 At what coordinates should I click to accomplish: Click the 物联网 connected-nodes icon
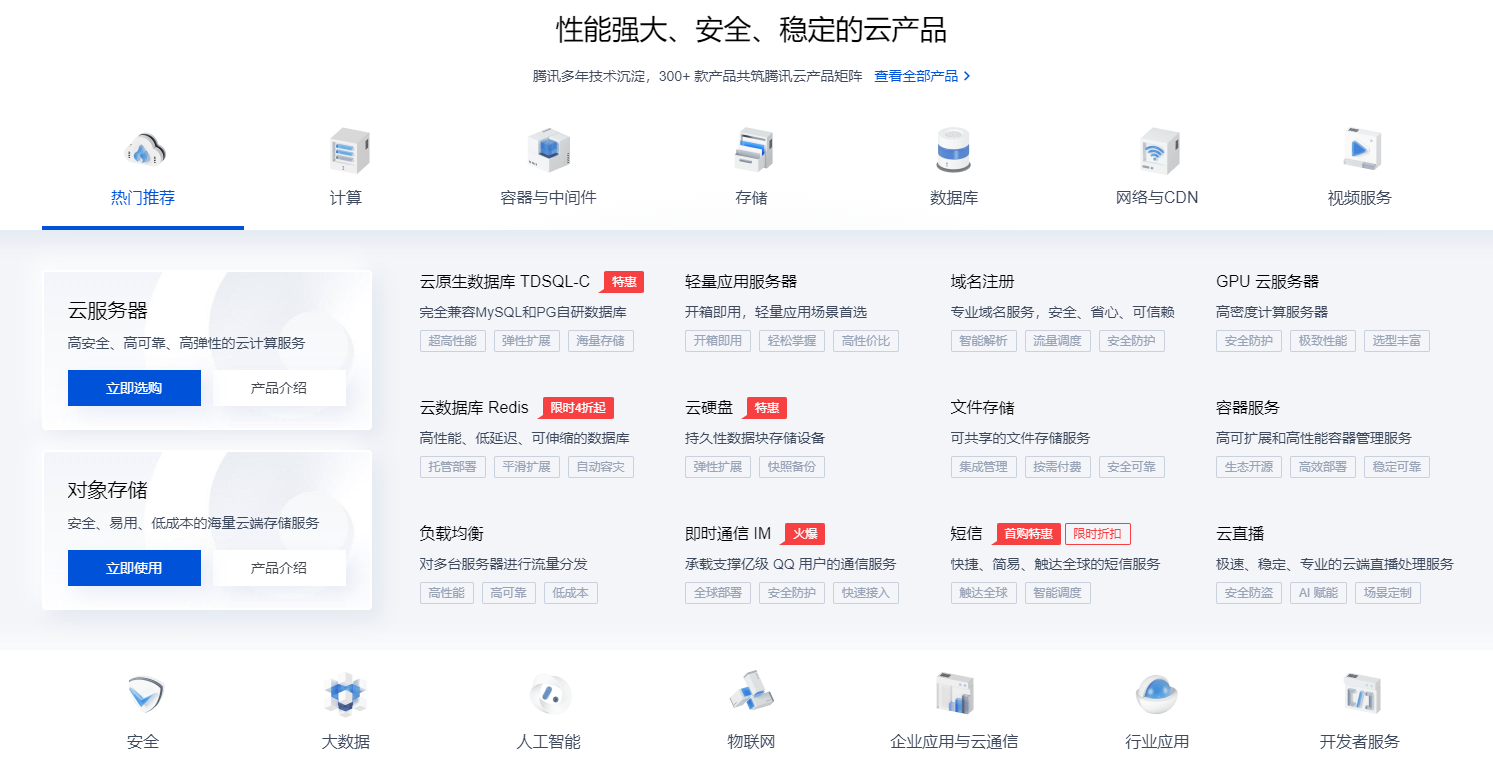pyautogui.click(x=752, y=692)
